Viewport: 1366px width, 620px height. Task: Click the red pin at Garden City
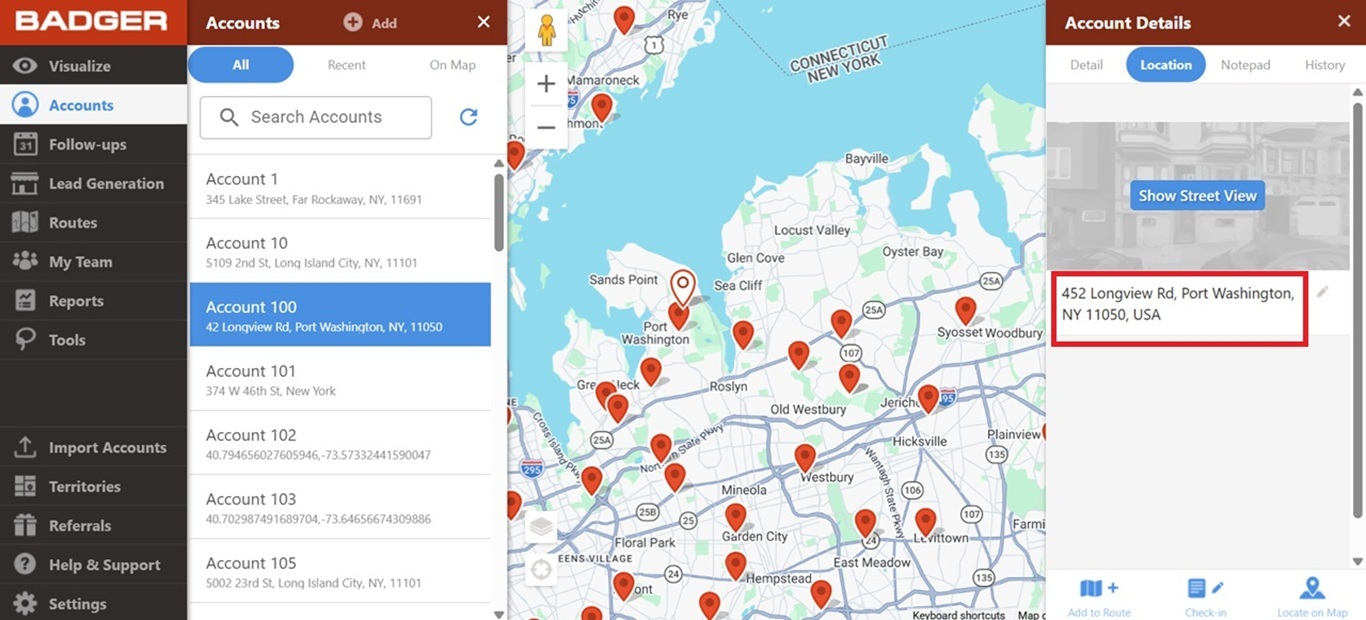click(x=736, y=516)
